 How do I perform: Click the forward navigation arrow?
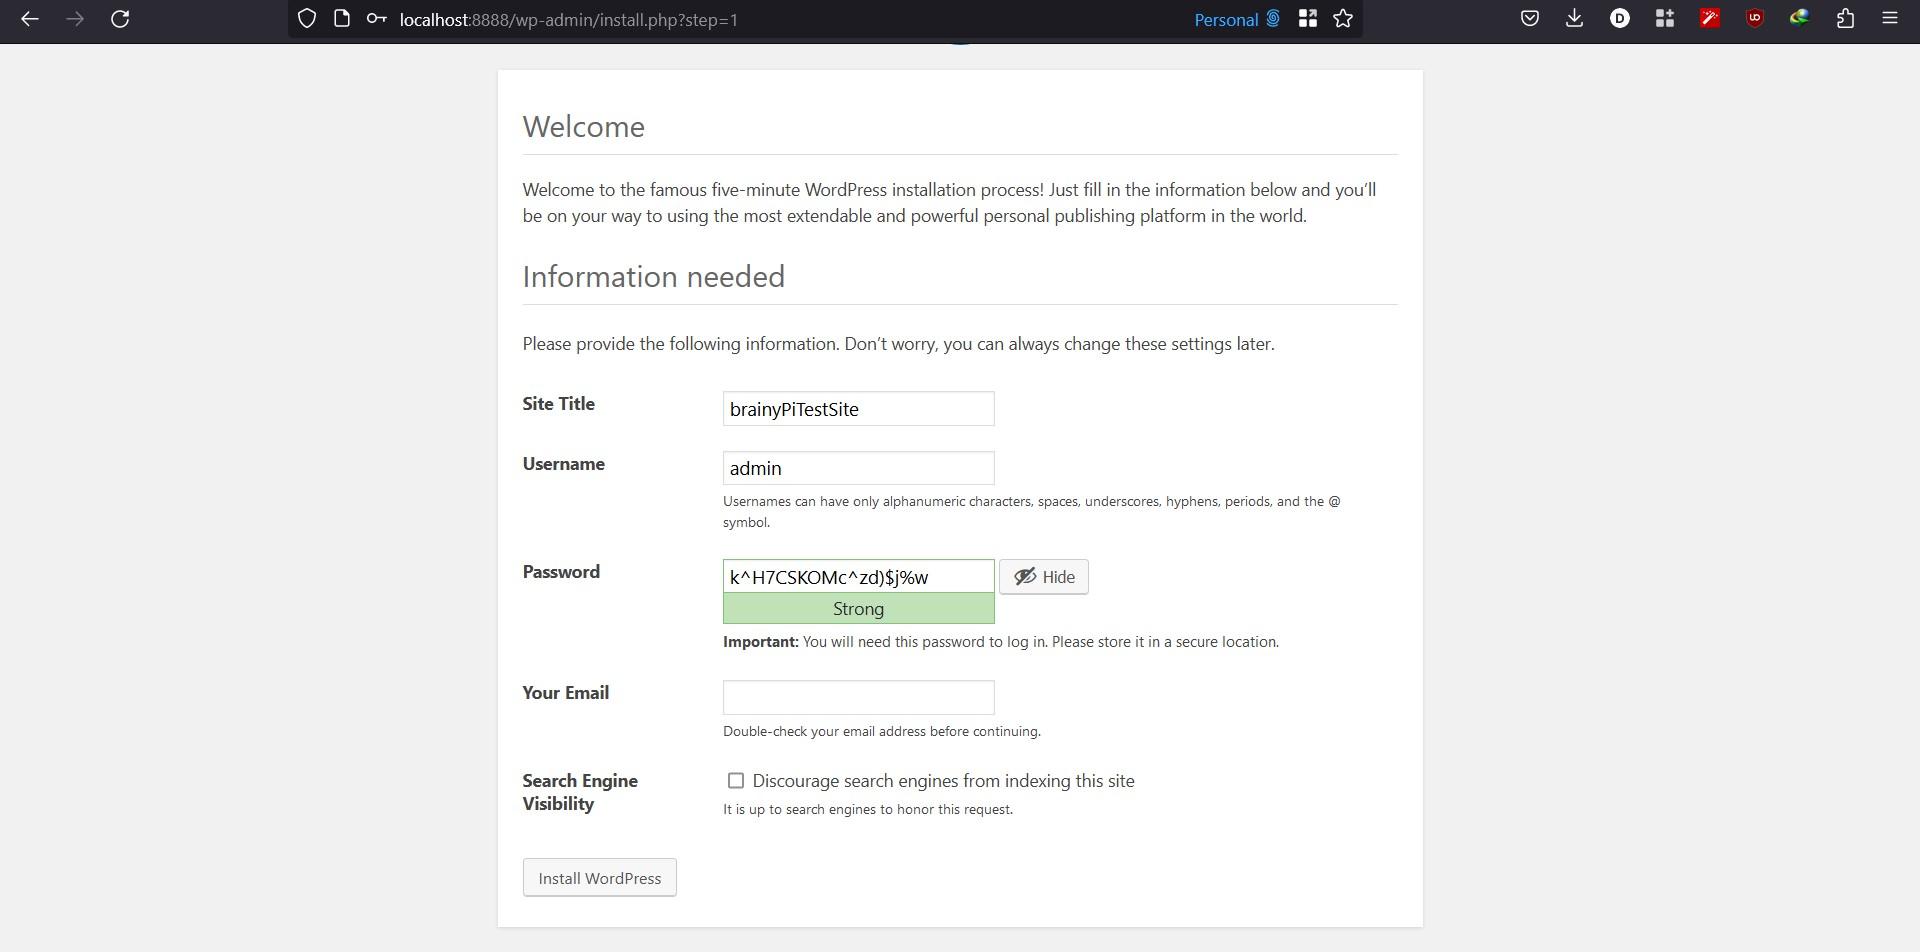pos(75,19)
